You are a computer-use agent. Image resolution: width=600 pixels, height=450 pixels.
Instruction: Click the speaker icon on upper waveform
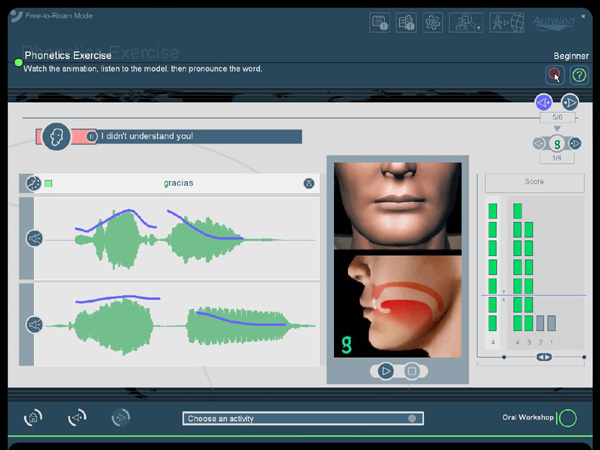click(34, 239)
